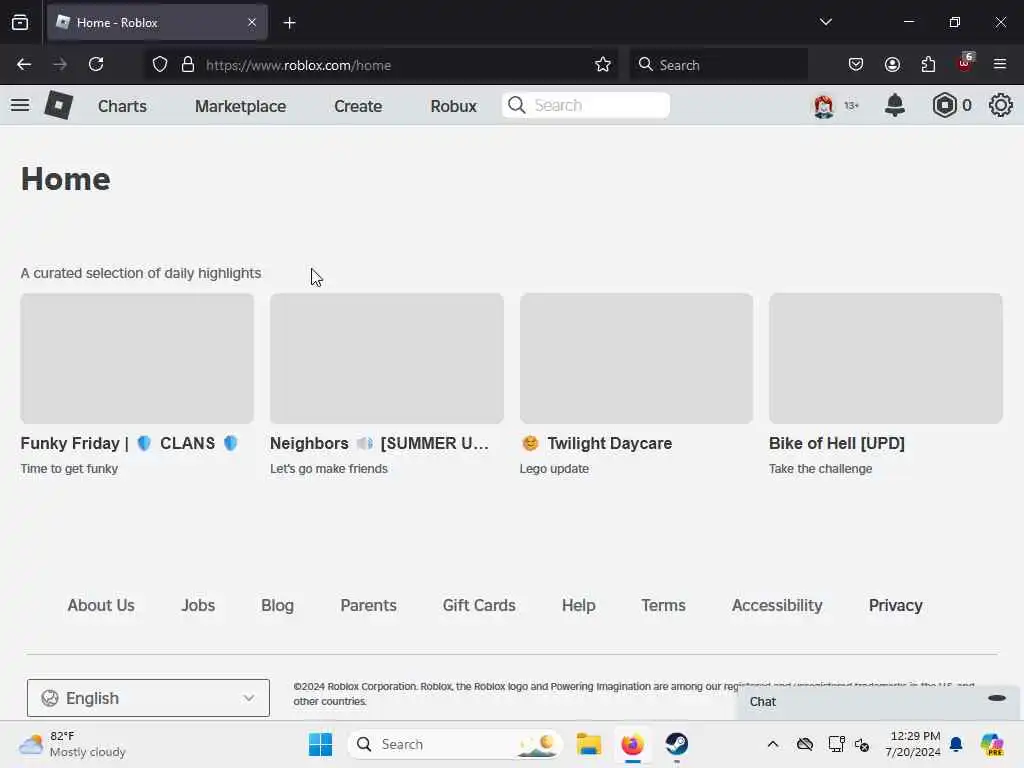Go back with the browser back arrow
Image resolution: width=1024 pixels, height=768 pixels.
(x=24, y=65)
